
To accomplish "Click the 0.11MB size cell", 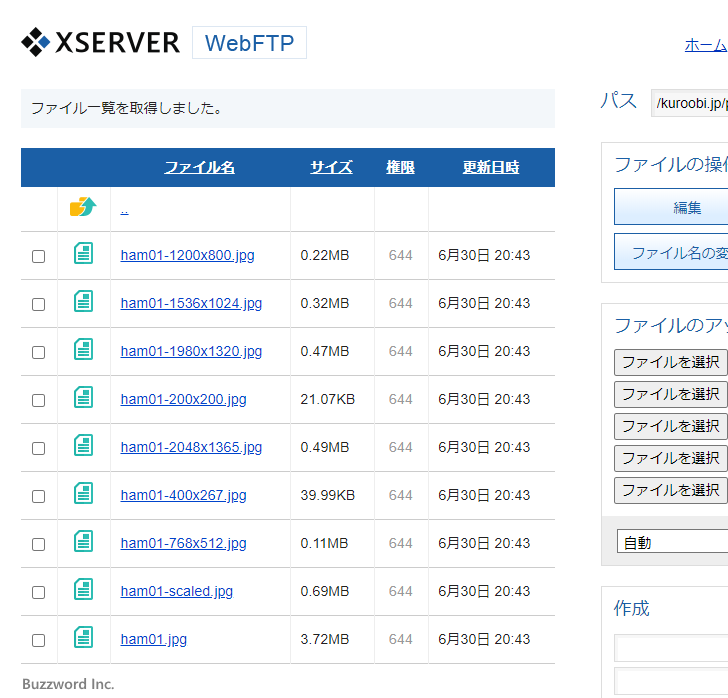I will pos(324,543).
